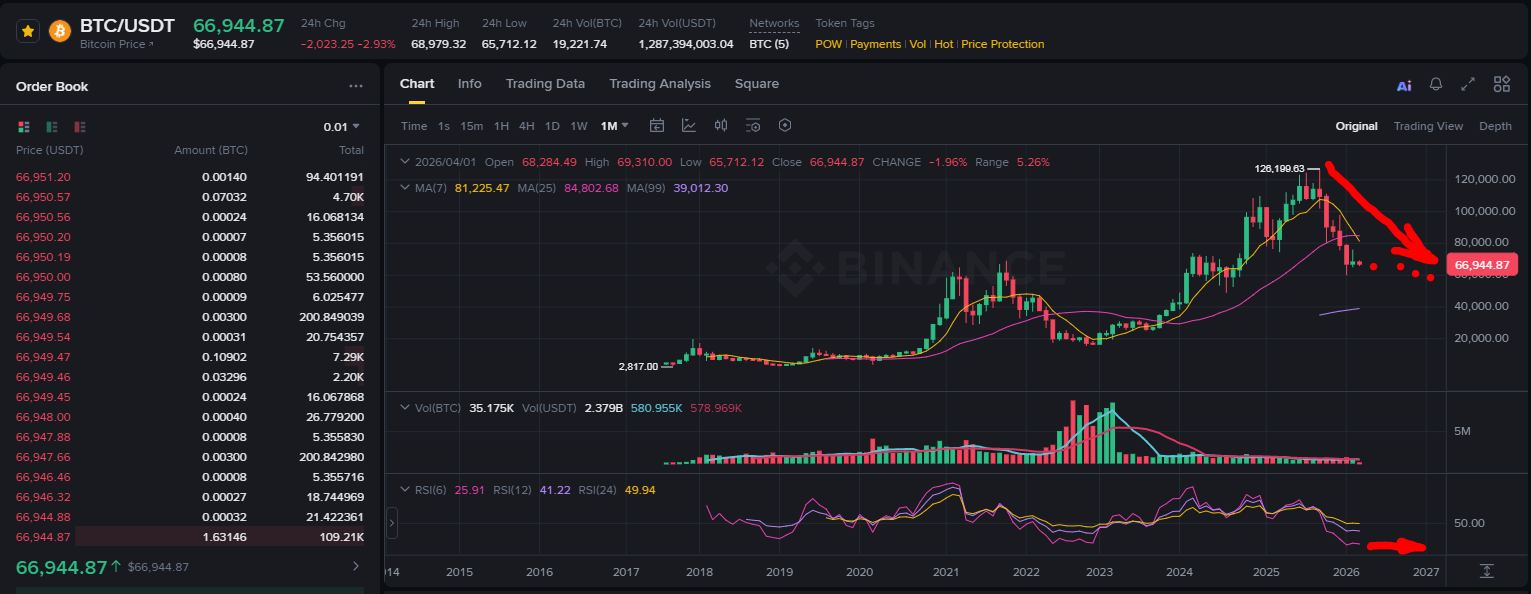
Task: Click the favorite star icon for BTC/USDT
Action: pyautogui.click(x=28, y=31)
